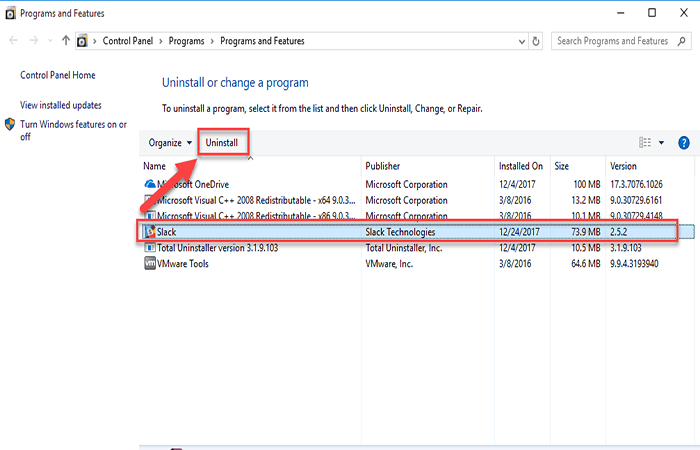Click the 17.3.7076.1026 version cell

pos(636,184)
